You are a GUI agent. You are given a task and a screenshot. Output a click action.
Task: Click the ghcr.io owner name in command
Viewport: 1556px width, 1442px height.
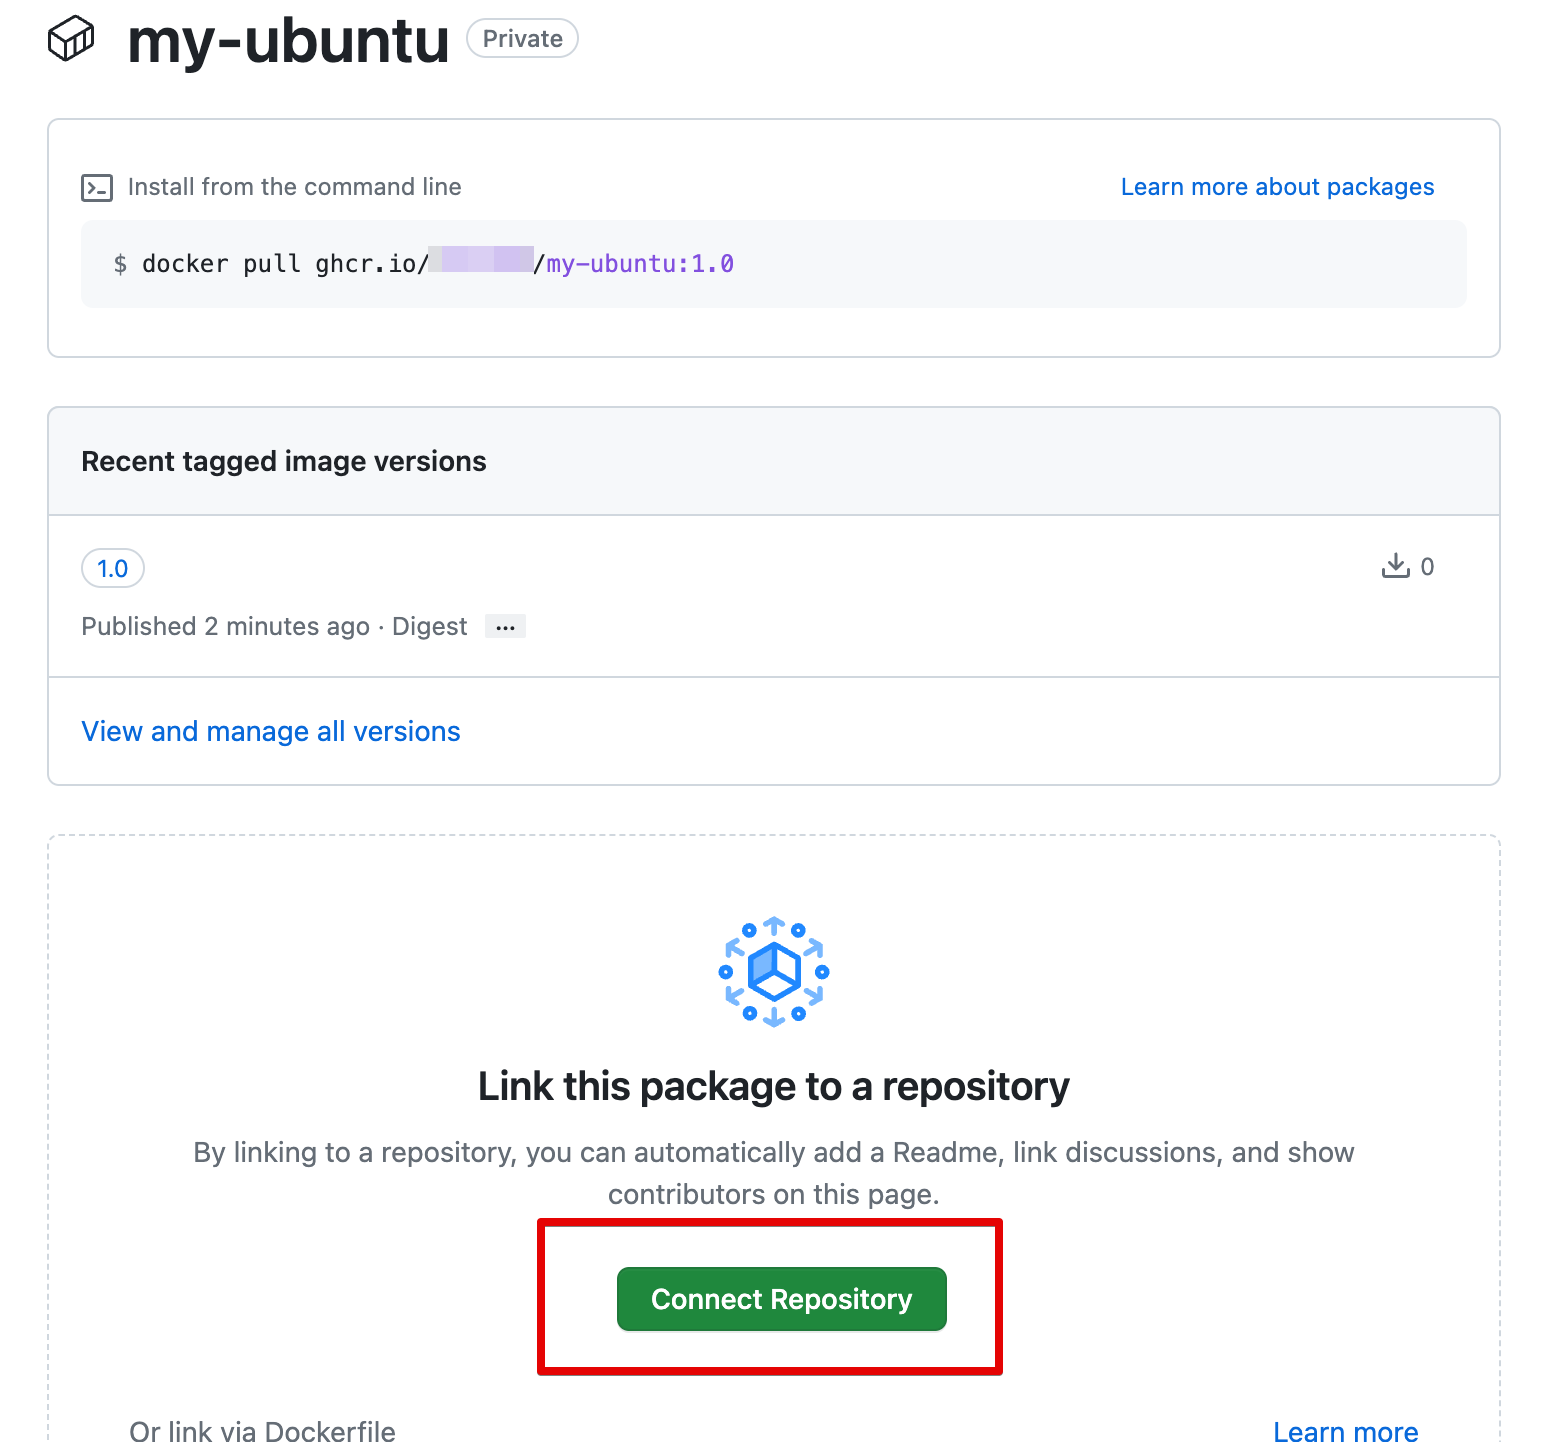click(x=480, y=263)
